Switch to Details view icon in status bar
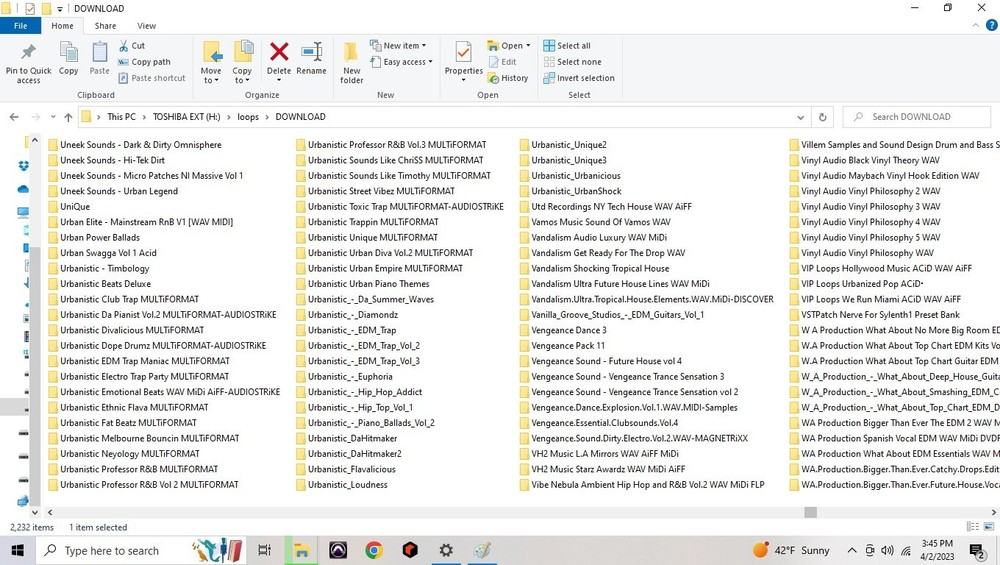 click(973, 527)
